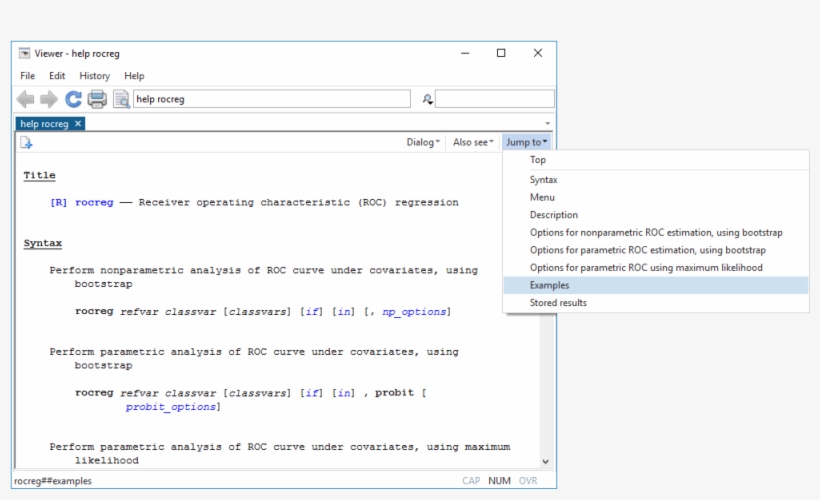Image resolution: width=820 pixels, height=500 pixels.
Task: Close the help rocreg tab
Action: pyautogui.click(x=78, y=123)
